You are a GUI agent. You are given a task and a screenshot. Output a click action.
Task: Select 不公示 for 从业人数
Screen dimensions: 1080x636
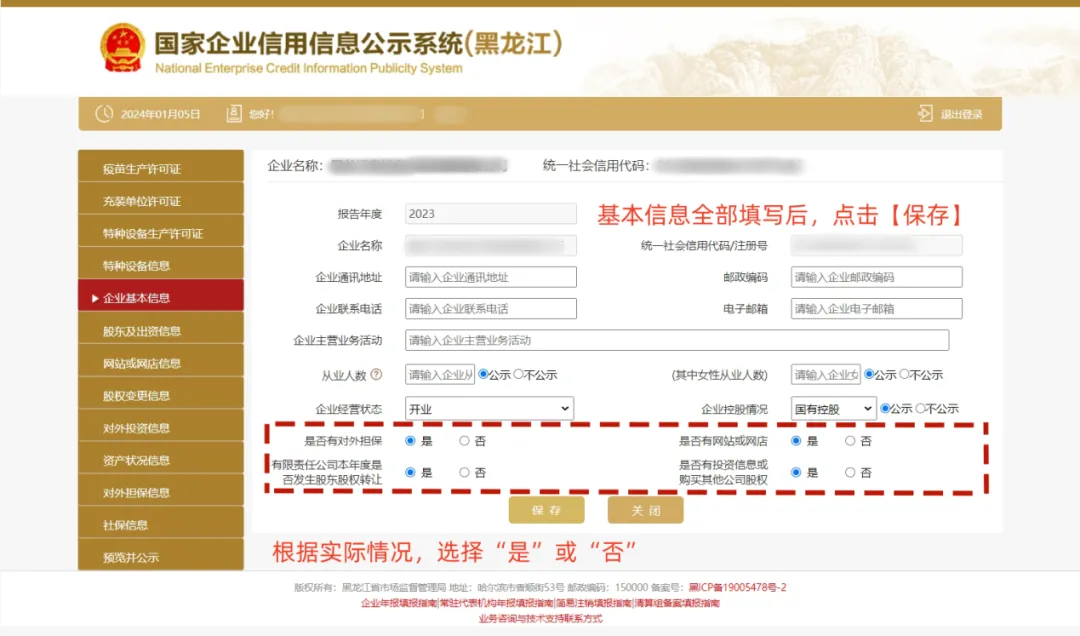pyautogui.click(x=519, y=374)
